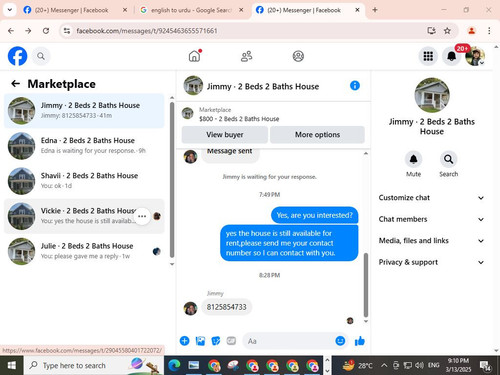Click the View buyer button

coord(225,135)
